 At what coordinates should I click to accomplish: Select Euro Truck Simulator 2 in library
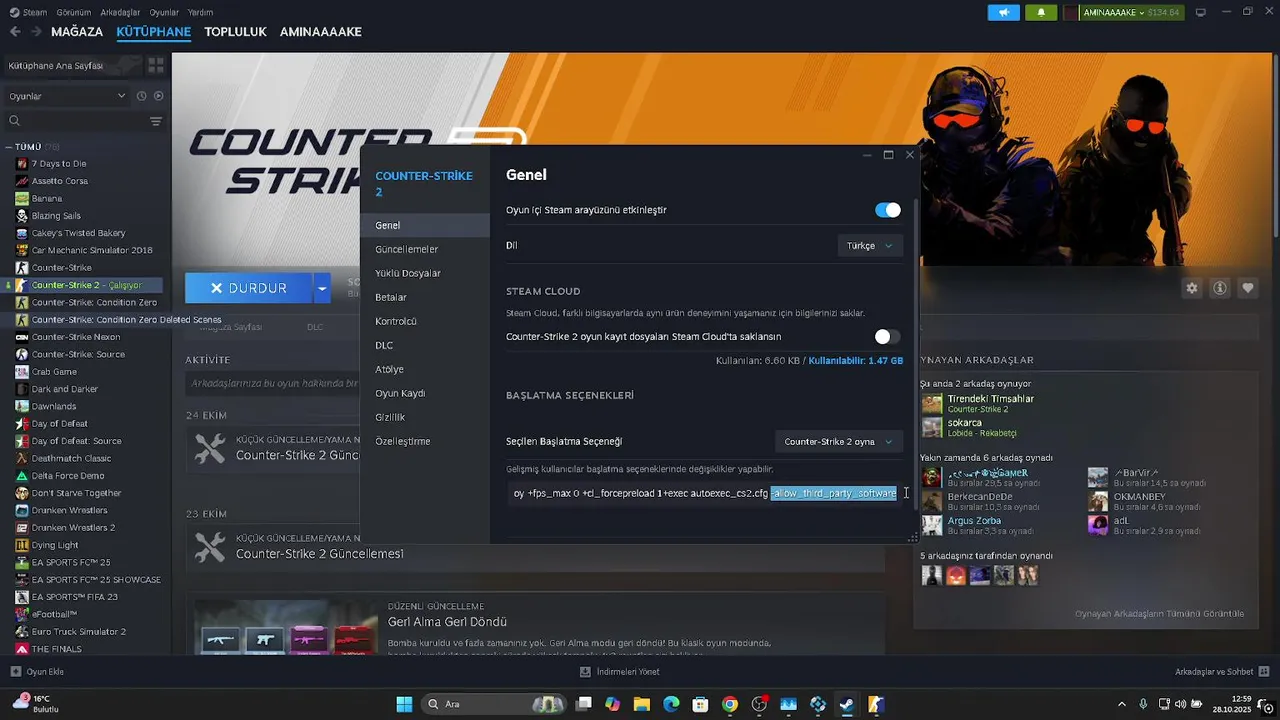pos(78,632)
